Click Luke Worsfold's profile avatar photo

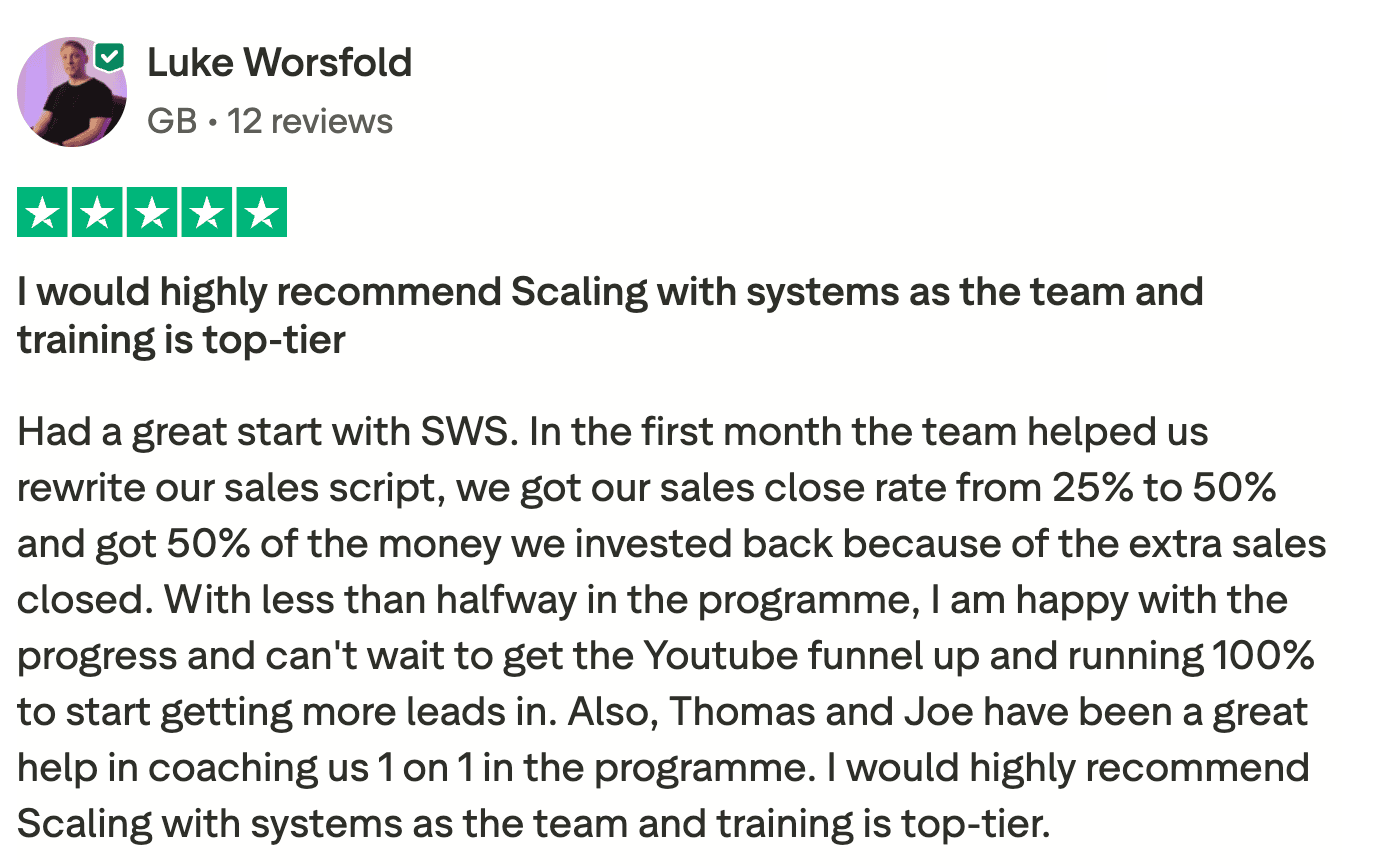tap(72, 93)
